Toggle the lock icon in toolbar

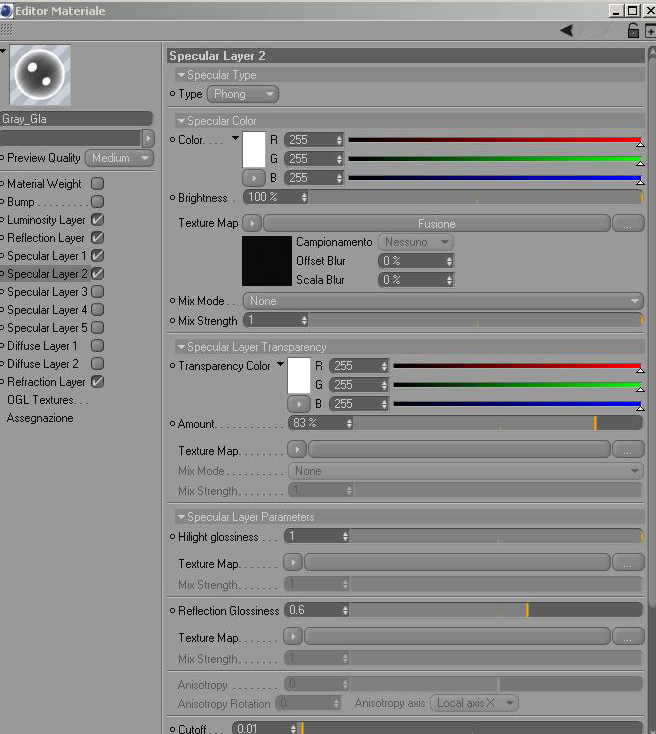[x=633, y=31]
